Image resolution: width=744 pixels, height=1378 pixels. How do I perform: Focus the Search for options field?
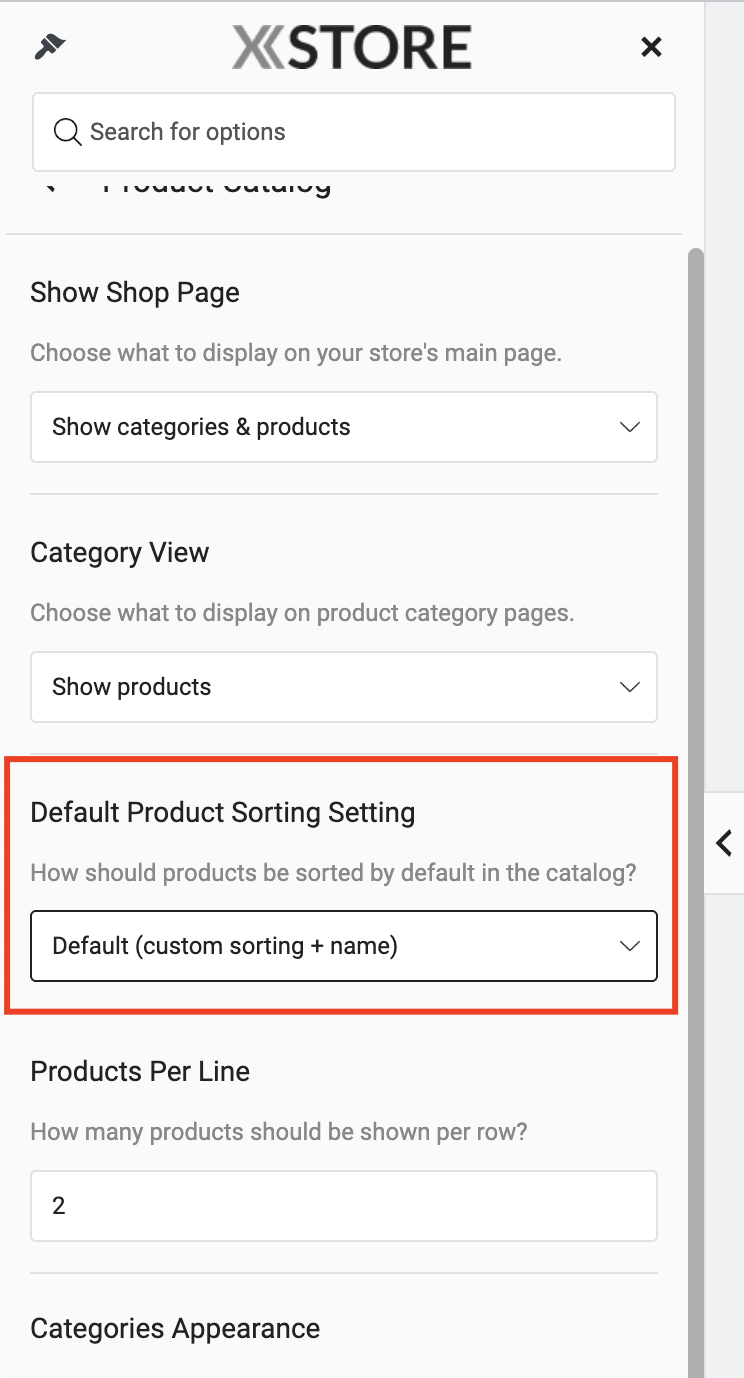(354, 132)
